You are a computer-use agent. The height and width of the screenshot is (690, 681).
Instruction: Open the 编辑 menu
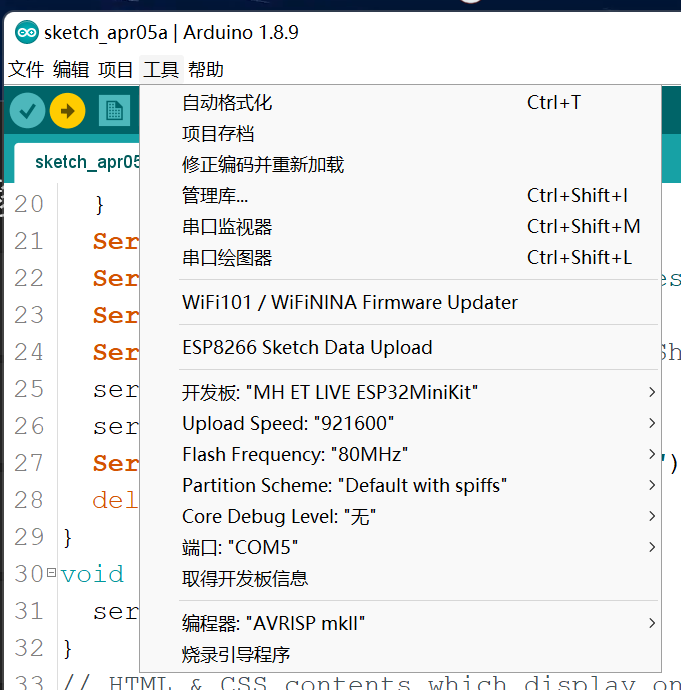point(71,69)
